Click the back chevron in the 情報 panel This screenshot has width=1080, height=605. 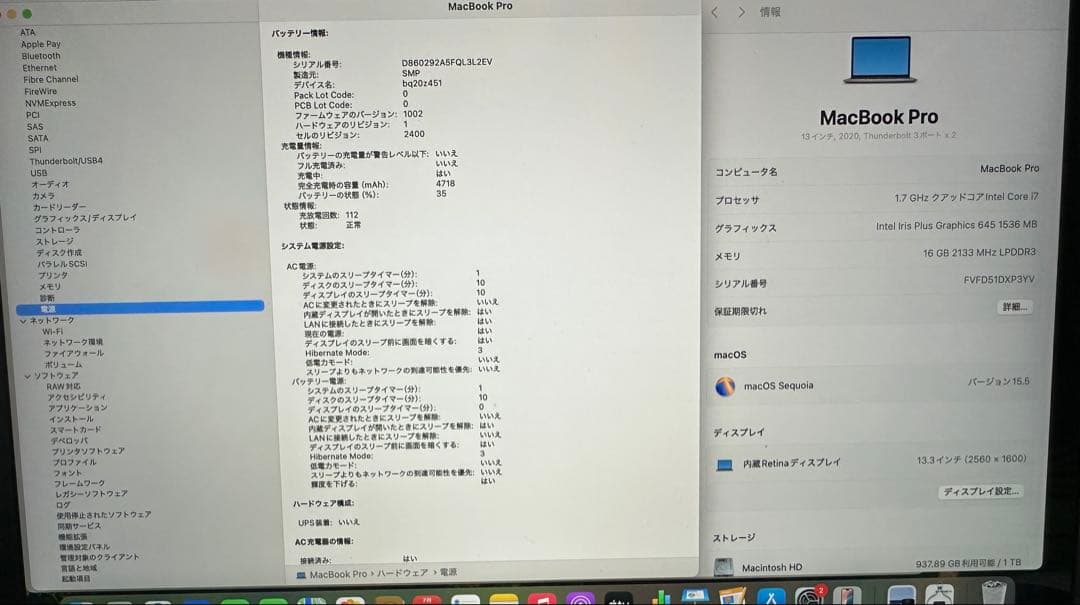[x=716, y=12]
